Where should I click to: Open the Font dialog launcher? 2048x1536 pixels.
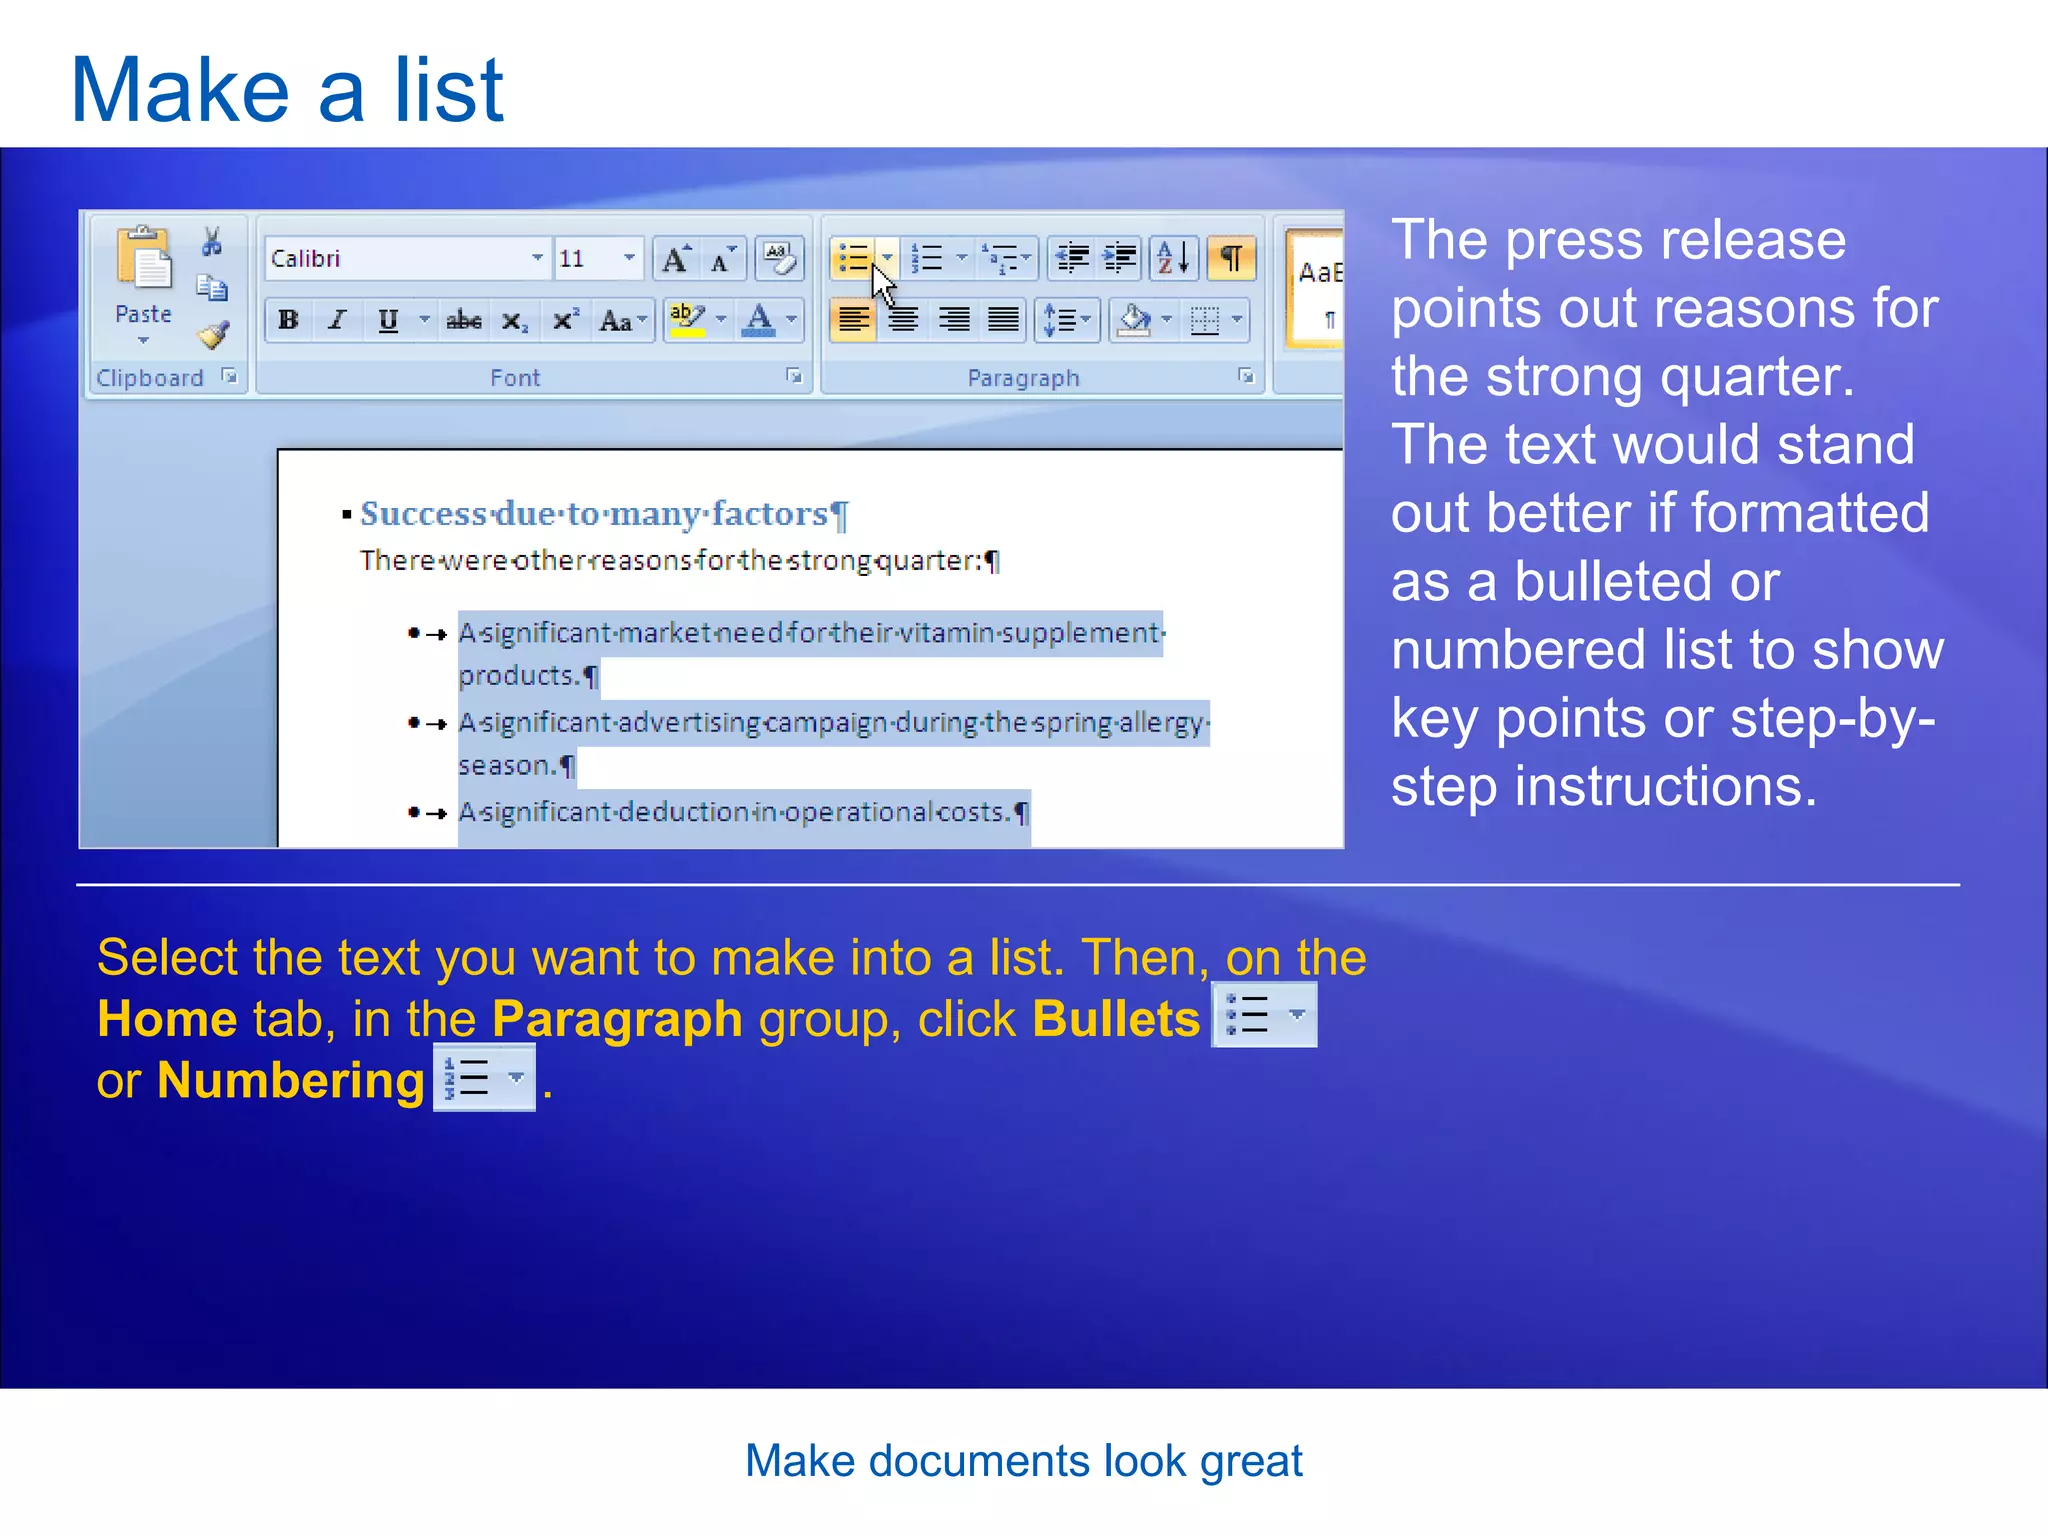click(x=794, y=376)
